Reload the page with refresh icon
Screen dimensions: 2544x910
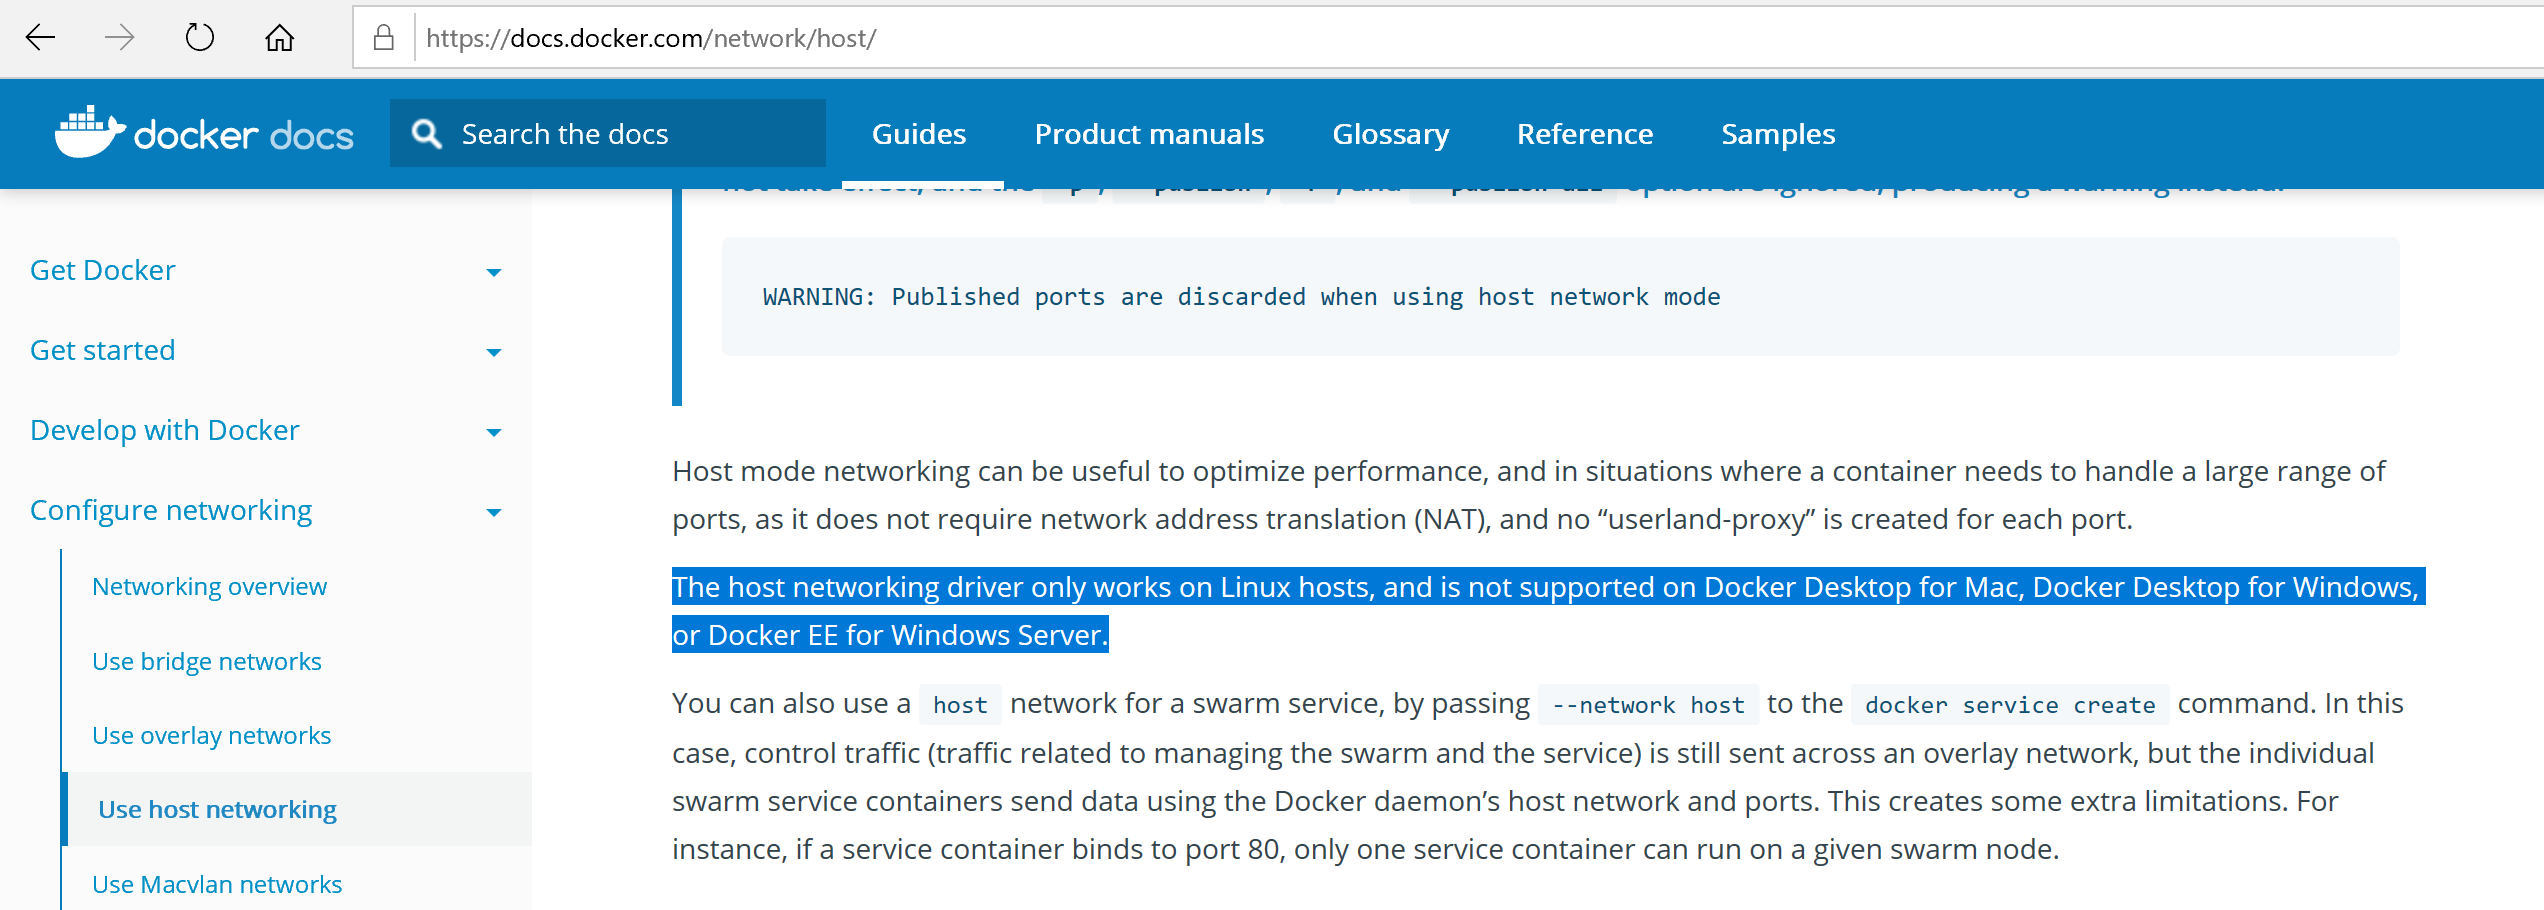[x=200, y=38]
